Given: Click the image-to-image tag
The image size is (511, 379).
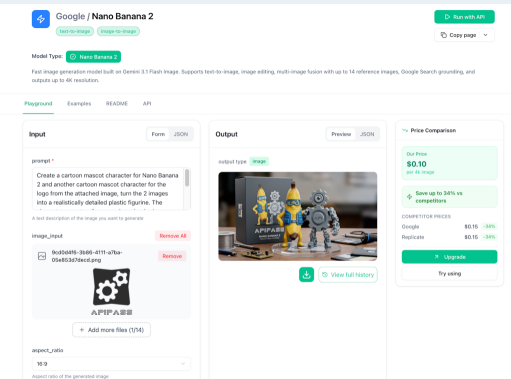Looking at the screenshot, I should [118, 31].
